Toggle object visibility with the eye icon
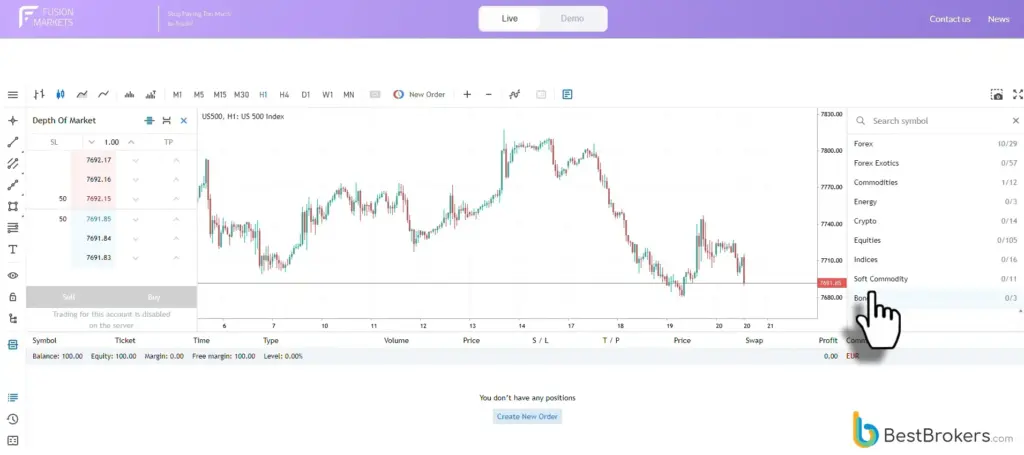Screen dimensions: 1024x455 [x=12, y=275]
